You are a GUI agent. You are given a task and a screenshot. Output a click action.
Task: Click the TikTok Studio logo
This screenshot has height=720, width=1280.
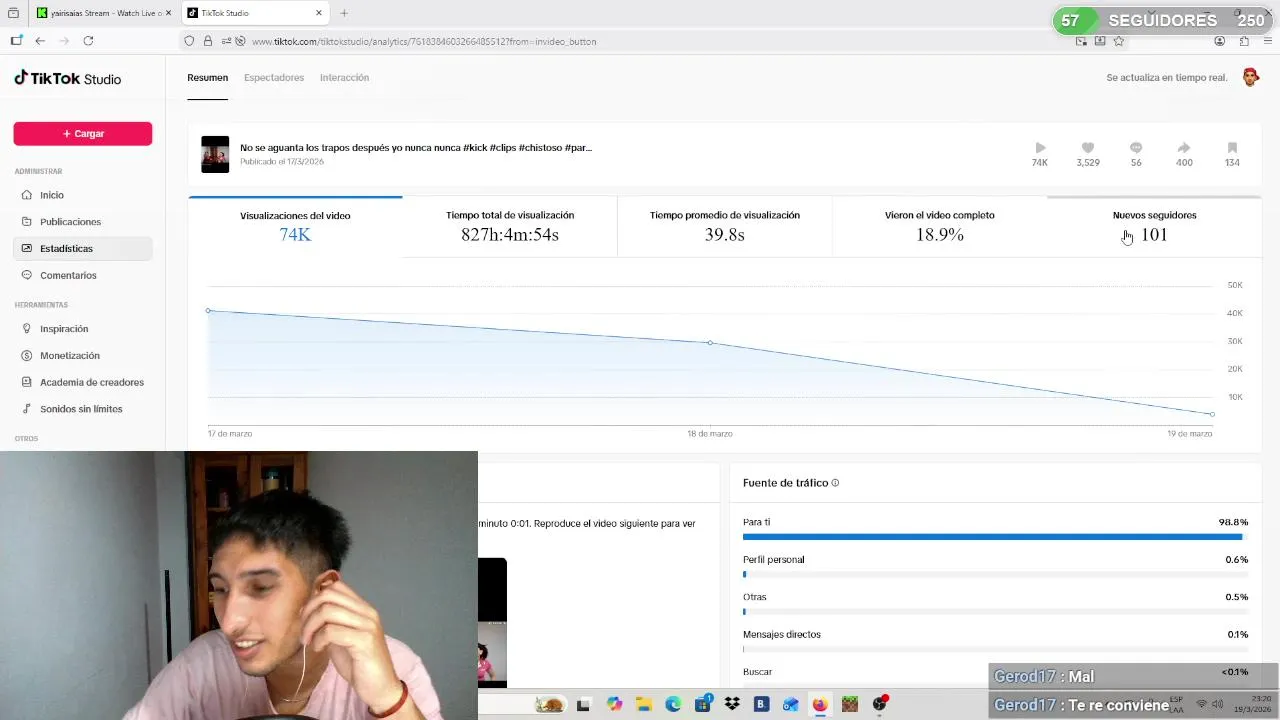(67, 78)
